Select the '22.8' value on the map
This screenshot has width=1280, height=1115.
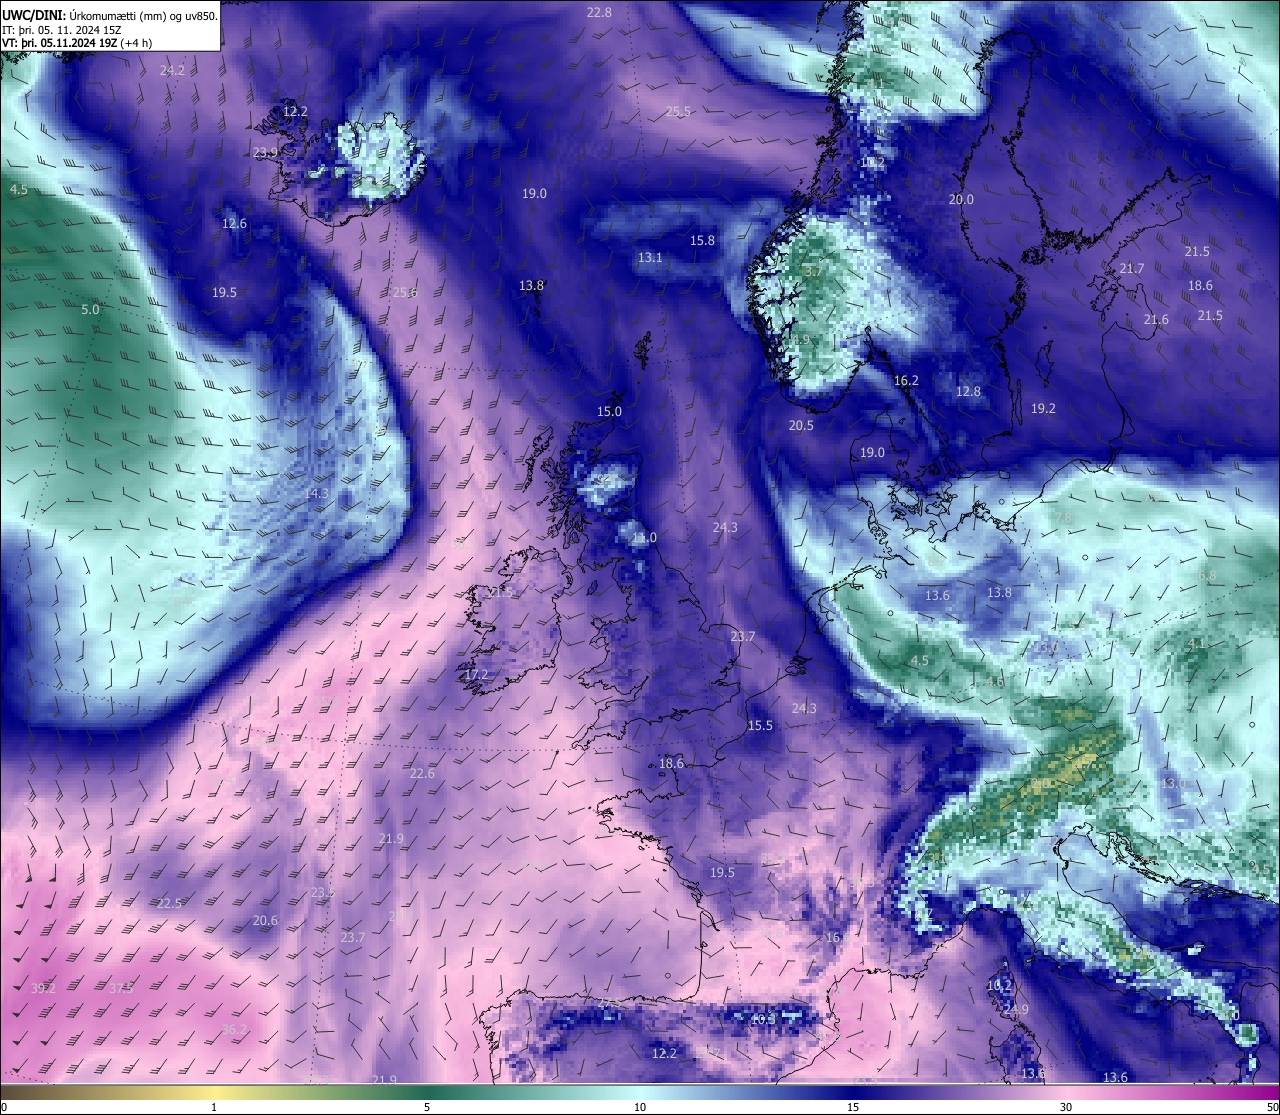(599, 12)
